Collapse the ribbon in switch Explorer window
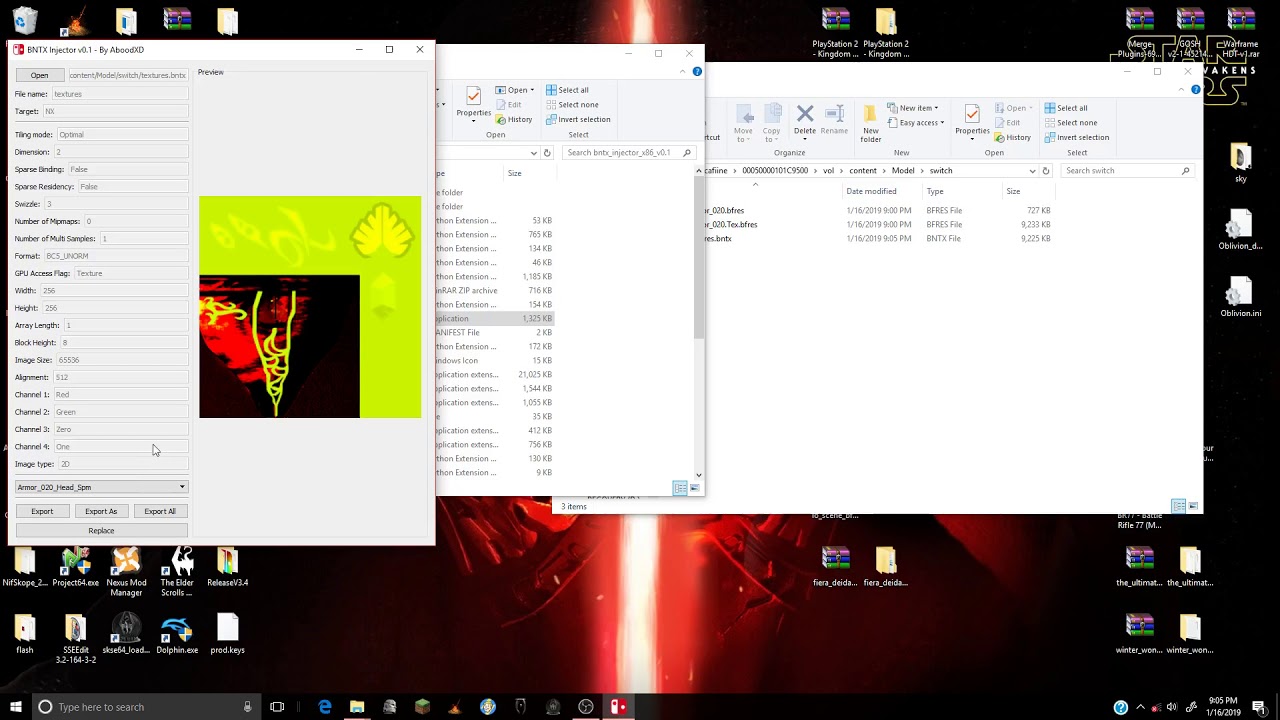 [x=1183, y=90]
